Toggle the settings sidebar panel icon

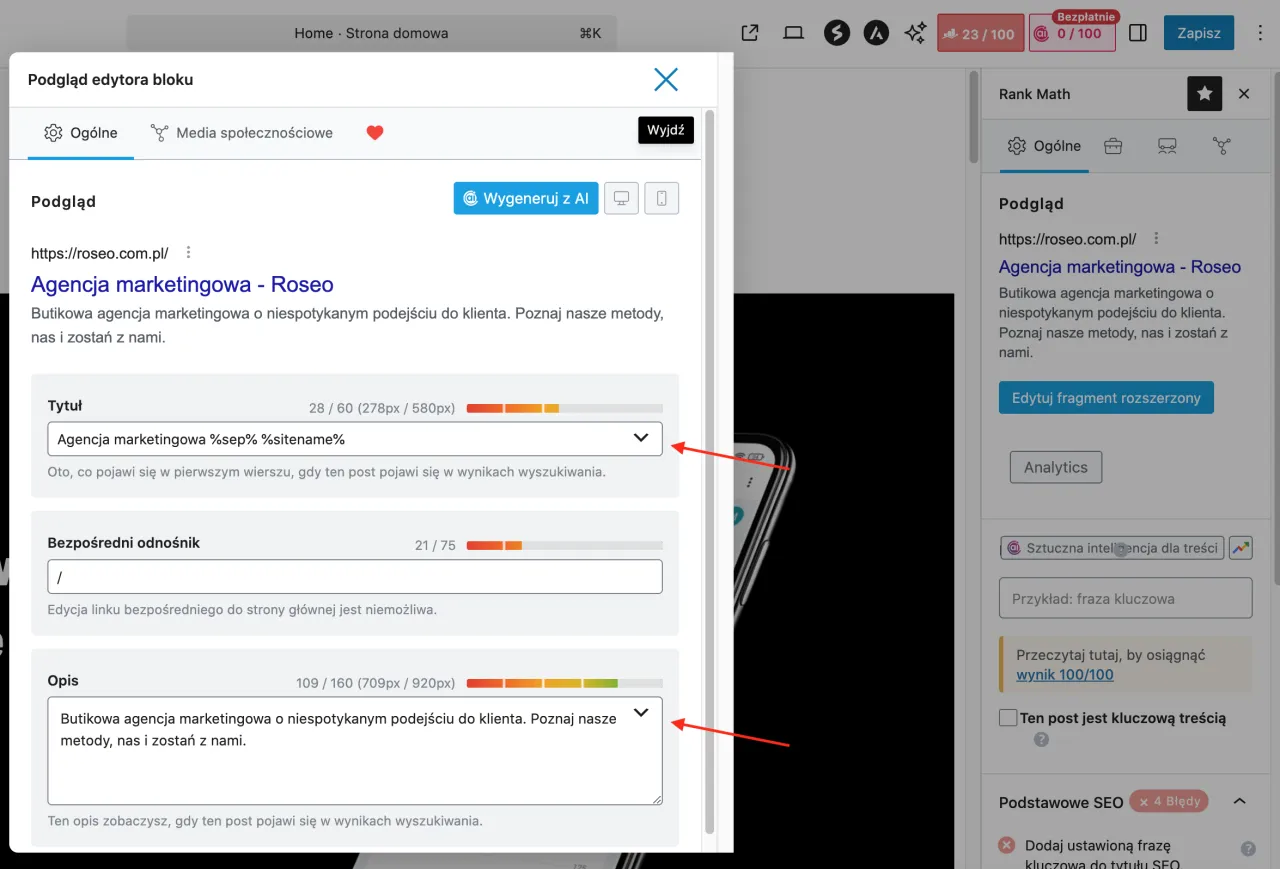1138,32
